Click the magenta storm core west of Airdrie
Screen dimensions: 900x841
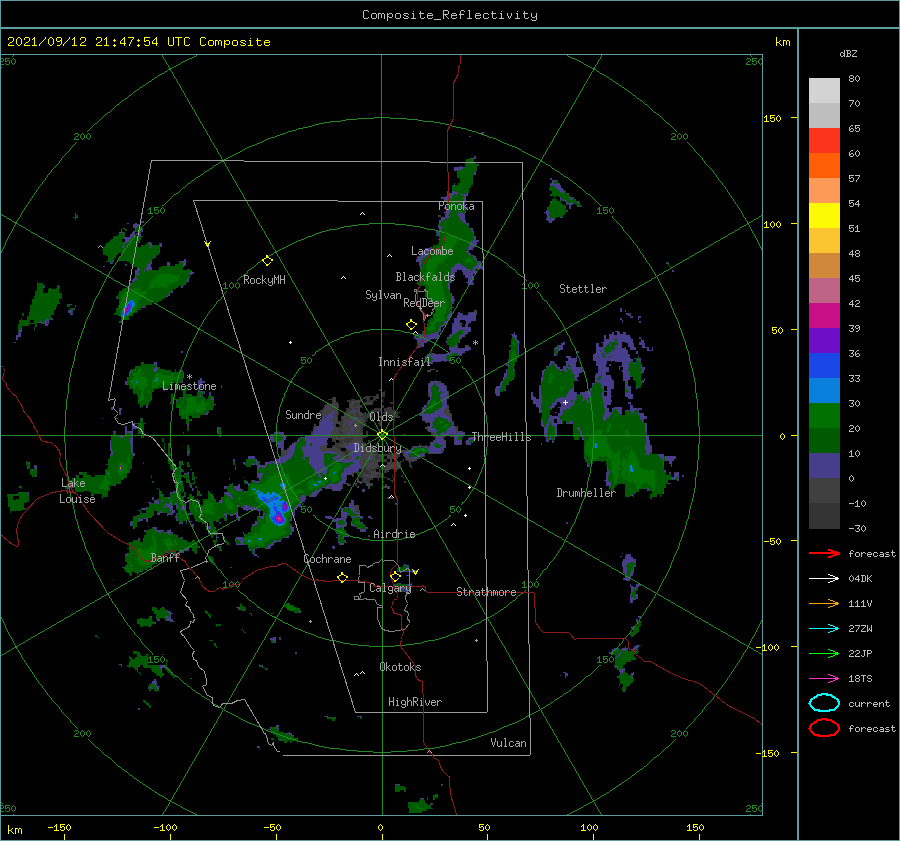(279, 517)
